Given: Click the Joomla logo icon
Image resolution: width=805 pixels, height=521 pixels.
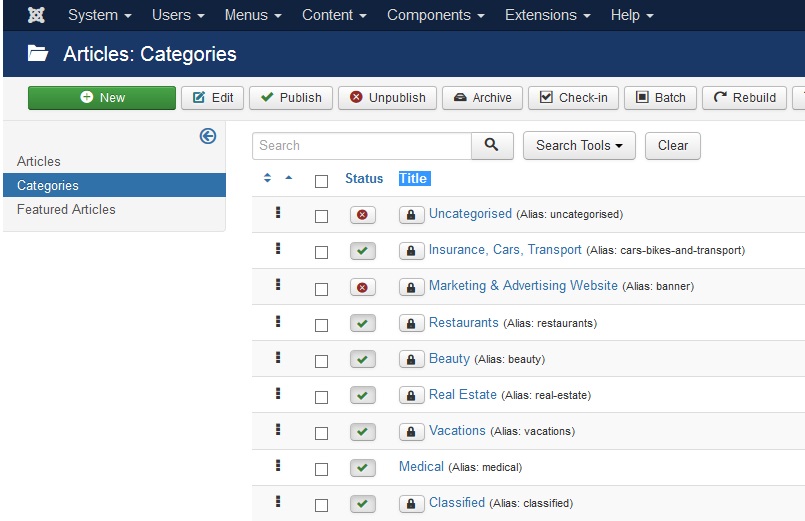Looking at the screenshot, I should coord(36,15).
